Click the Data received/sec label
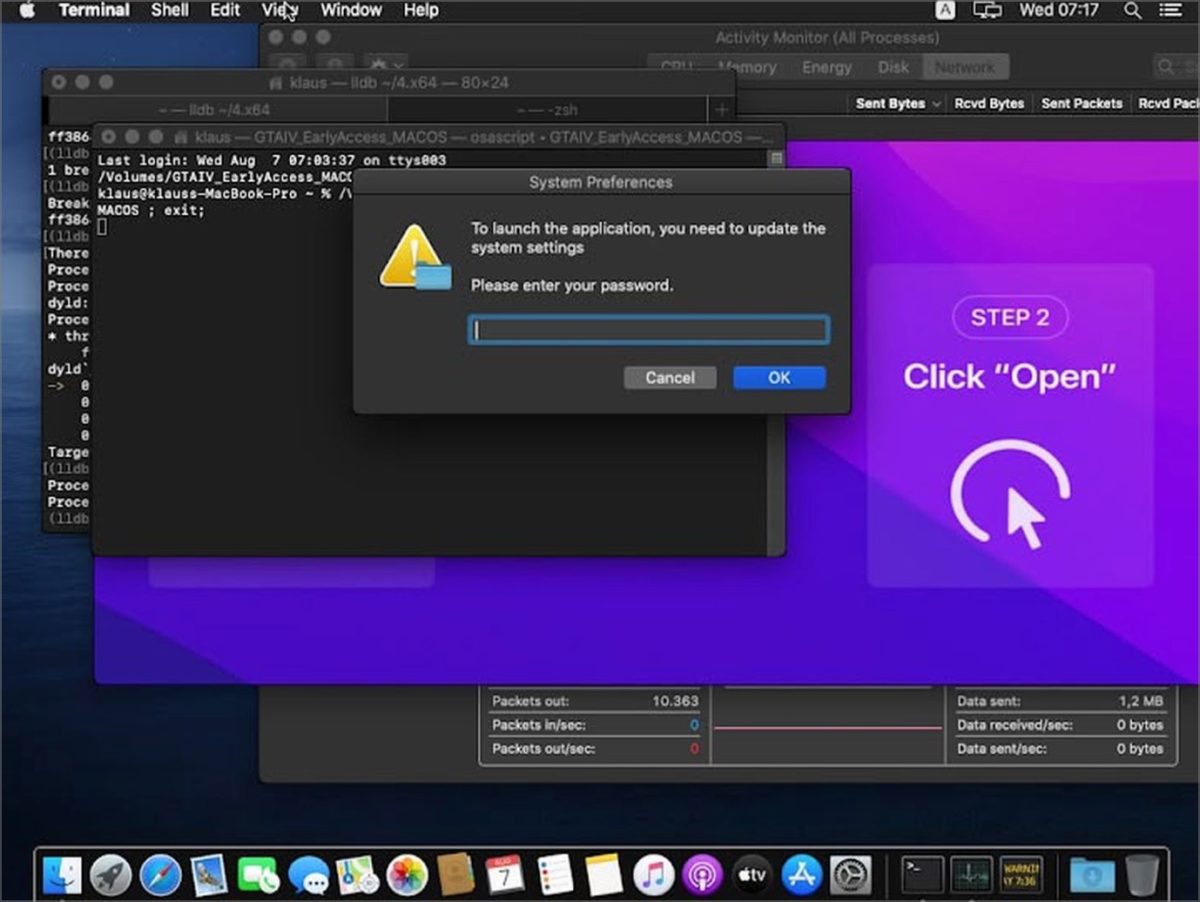Image resolution: width=1200 pixels, height=902 pixels. [x=1013, y=725]
